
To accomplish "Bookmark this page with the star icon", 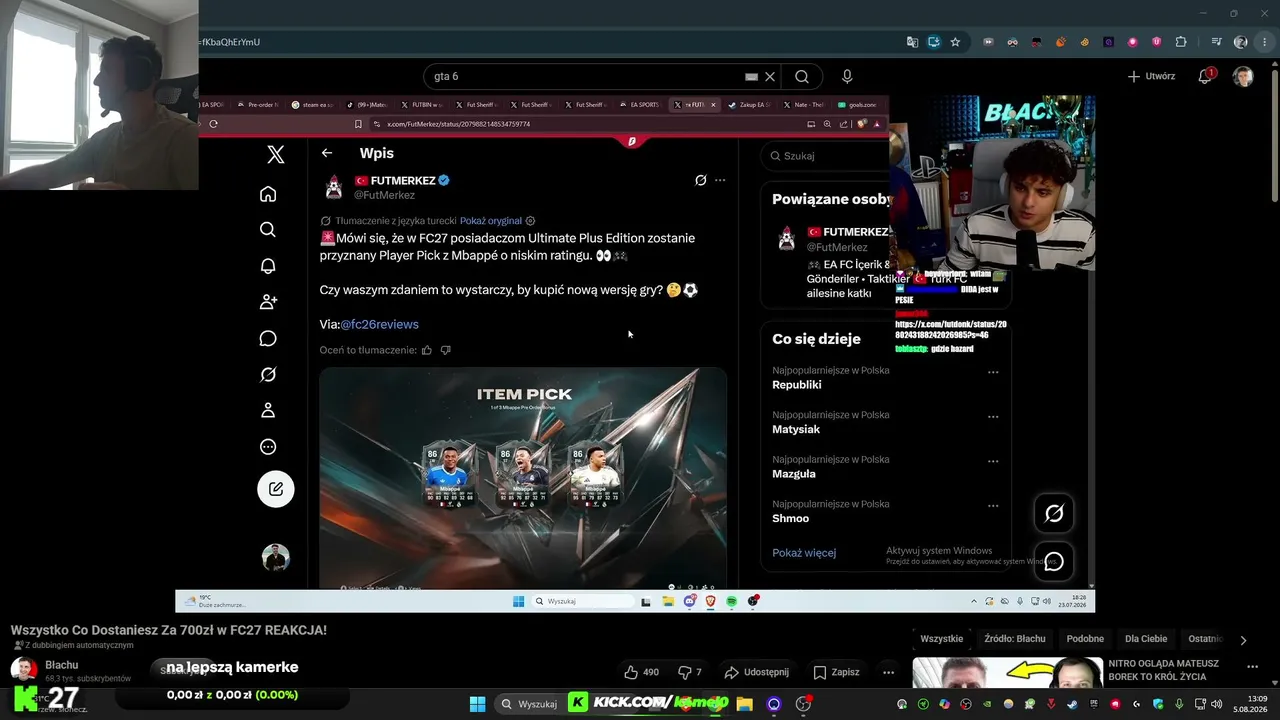I will pyautogui.click(x=955, y=42).
